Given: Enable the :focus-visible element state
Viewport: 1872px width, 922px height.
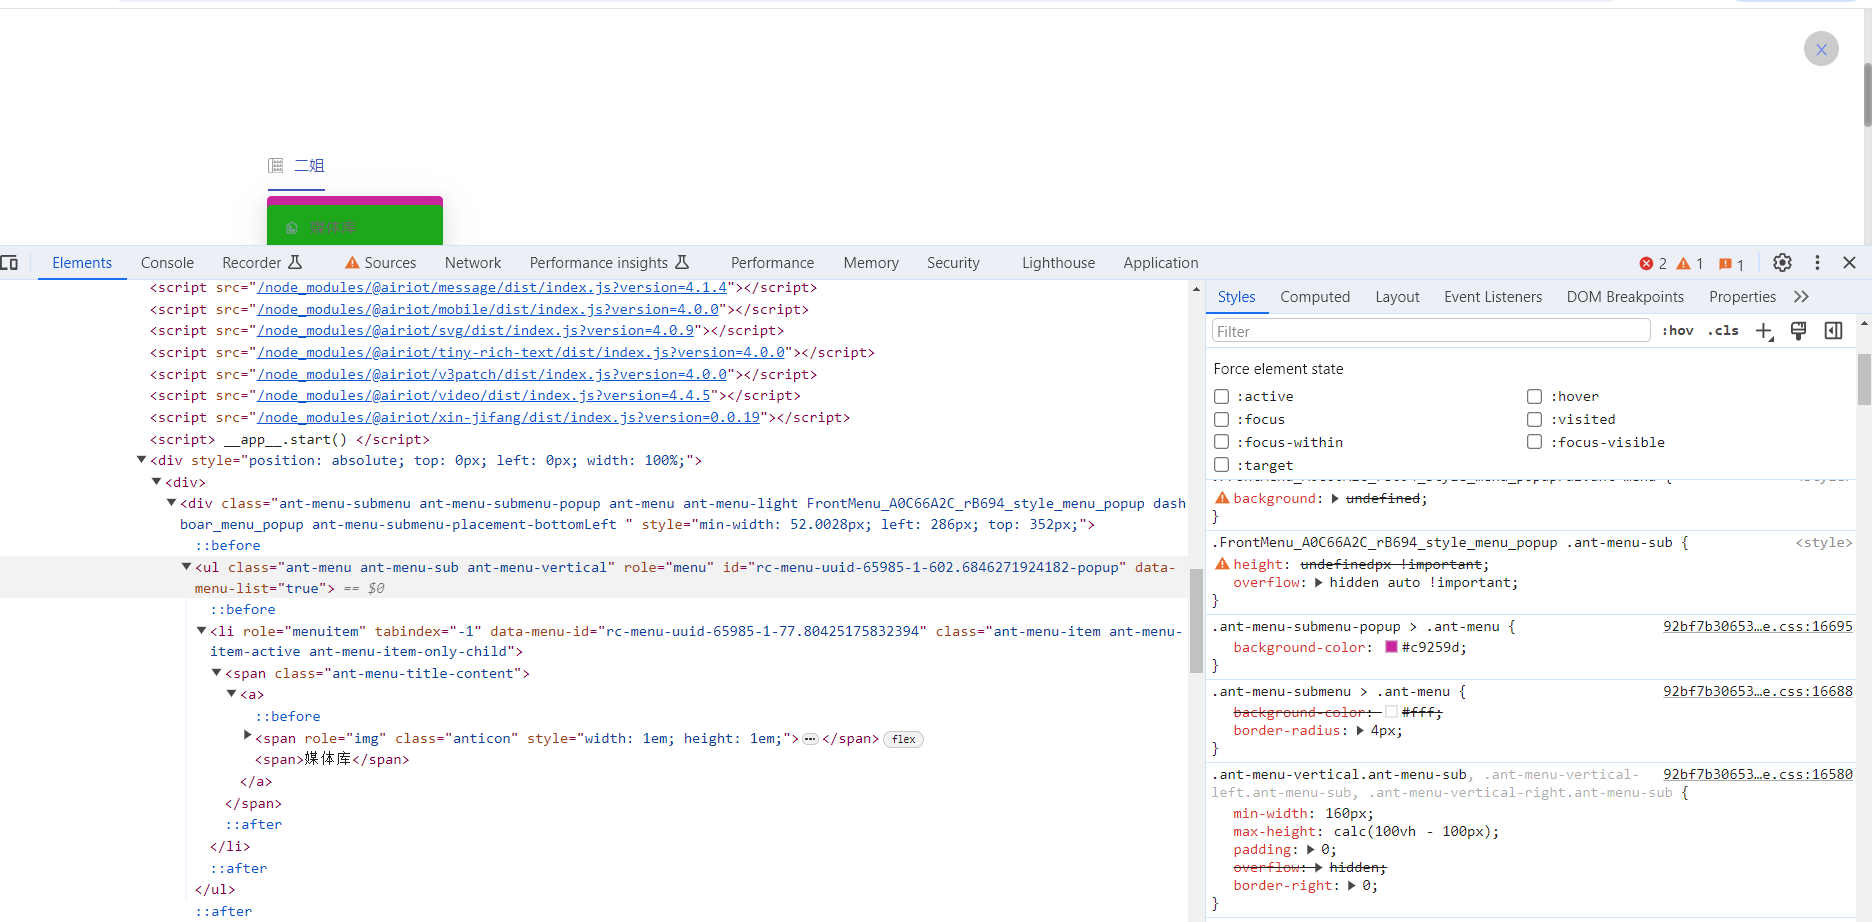Looking at the screenshot, I should [1534, 442].
